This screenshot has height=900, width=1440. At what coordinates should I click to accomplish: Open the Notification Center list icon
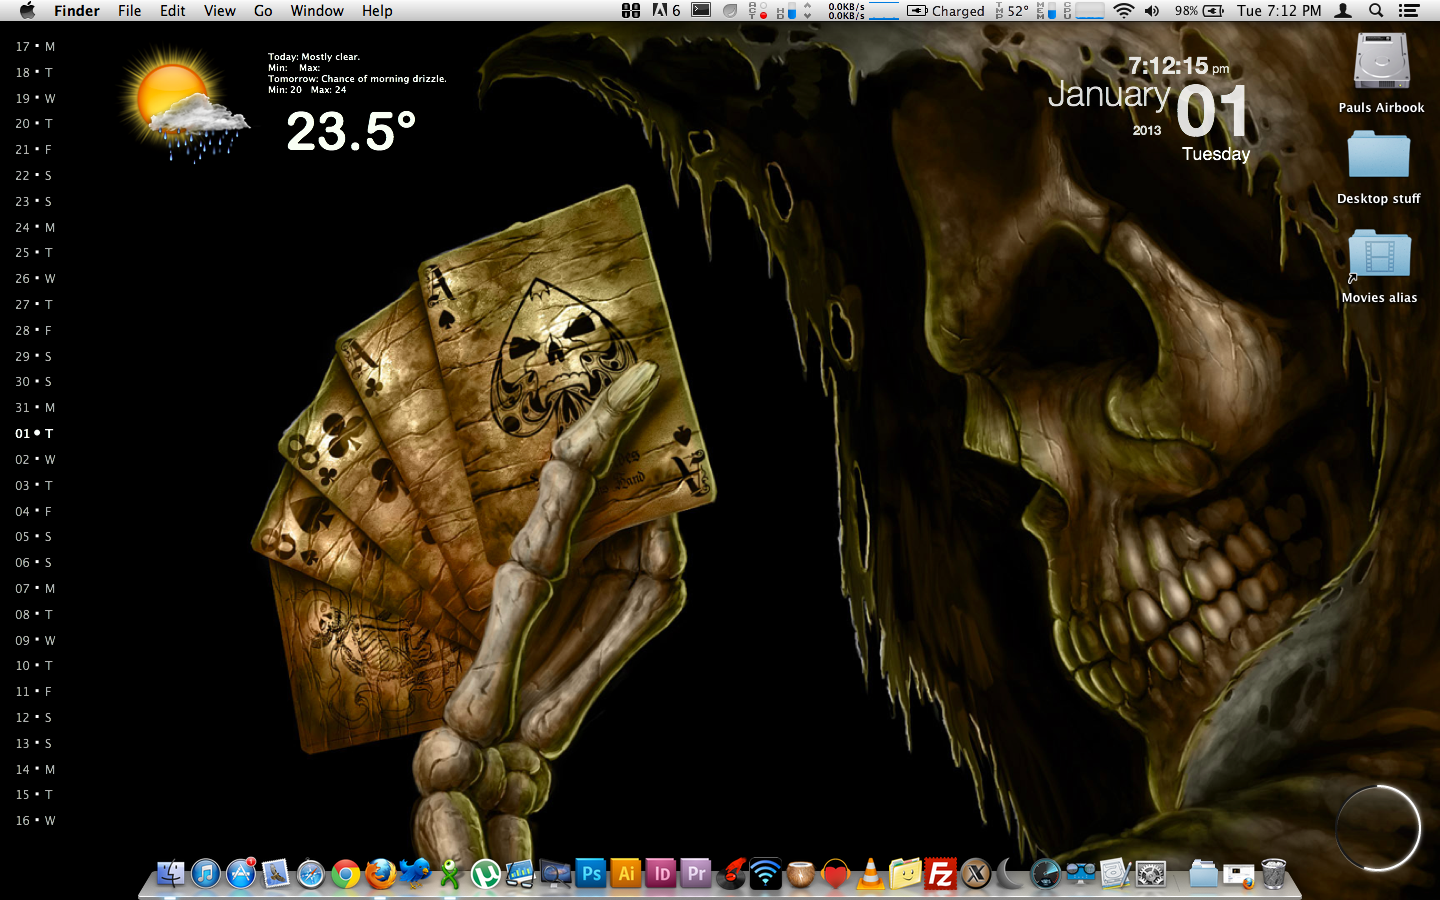coord(1409,11)
